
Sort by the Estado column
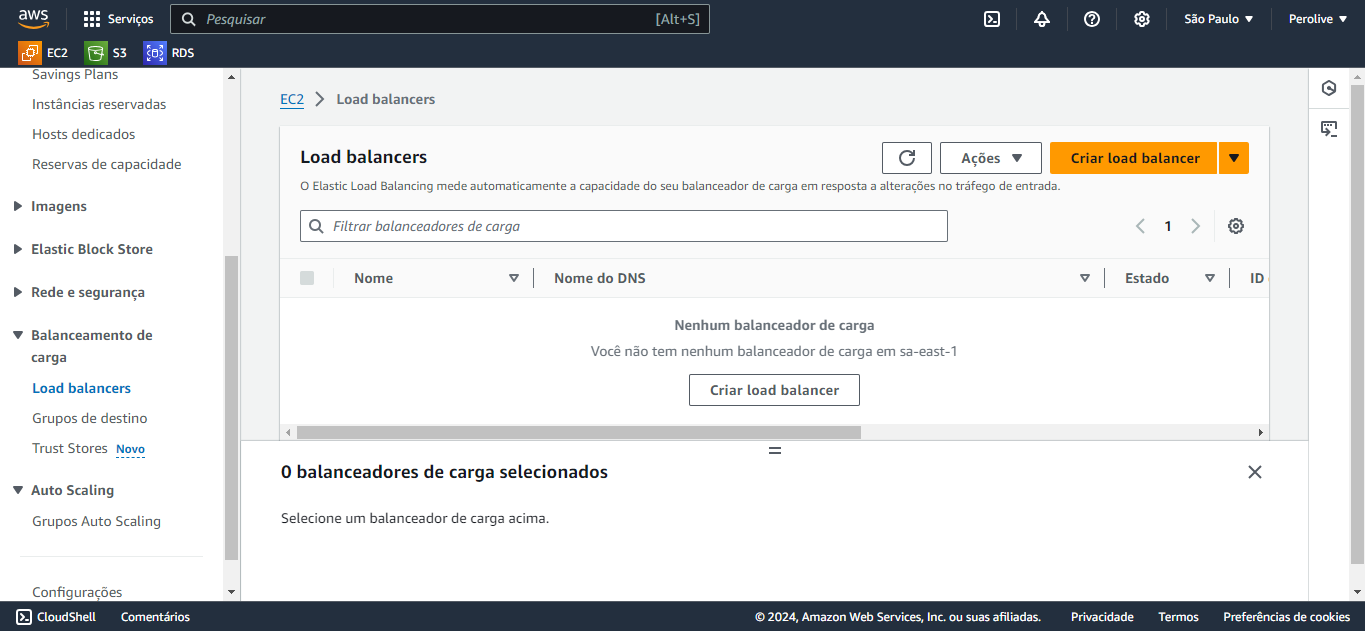pyautogui.click(x=1210, y=278)
